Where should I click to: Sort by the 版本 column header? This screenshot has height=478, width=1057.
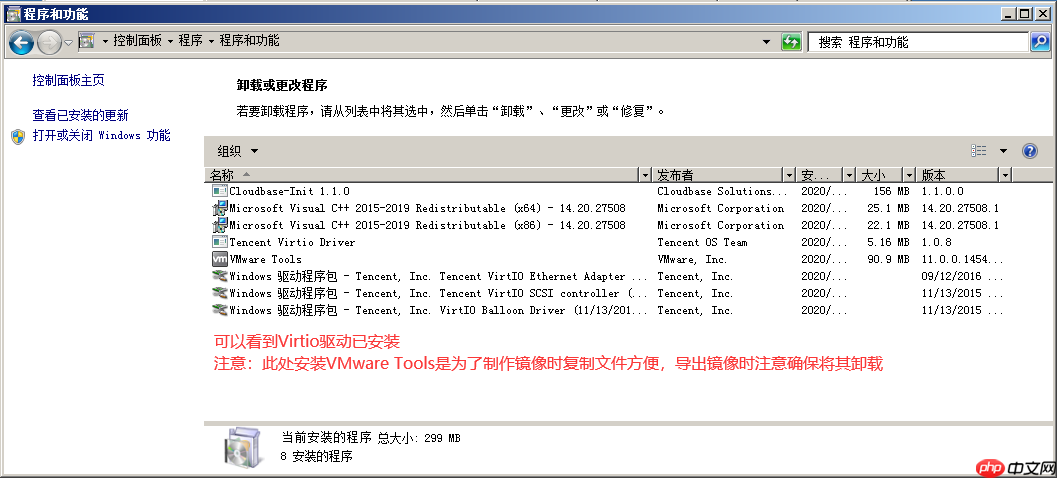[x=957, y=175]
